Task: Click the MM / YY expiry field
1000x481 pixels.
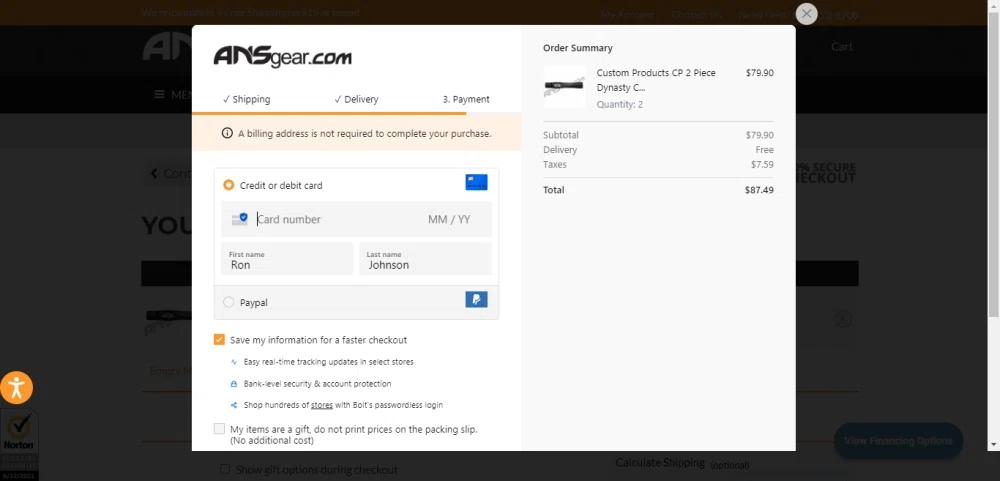Action: pyautogui.click(x=449, y=219)
